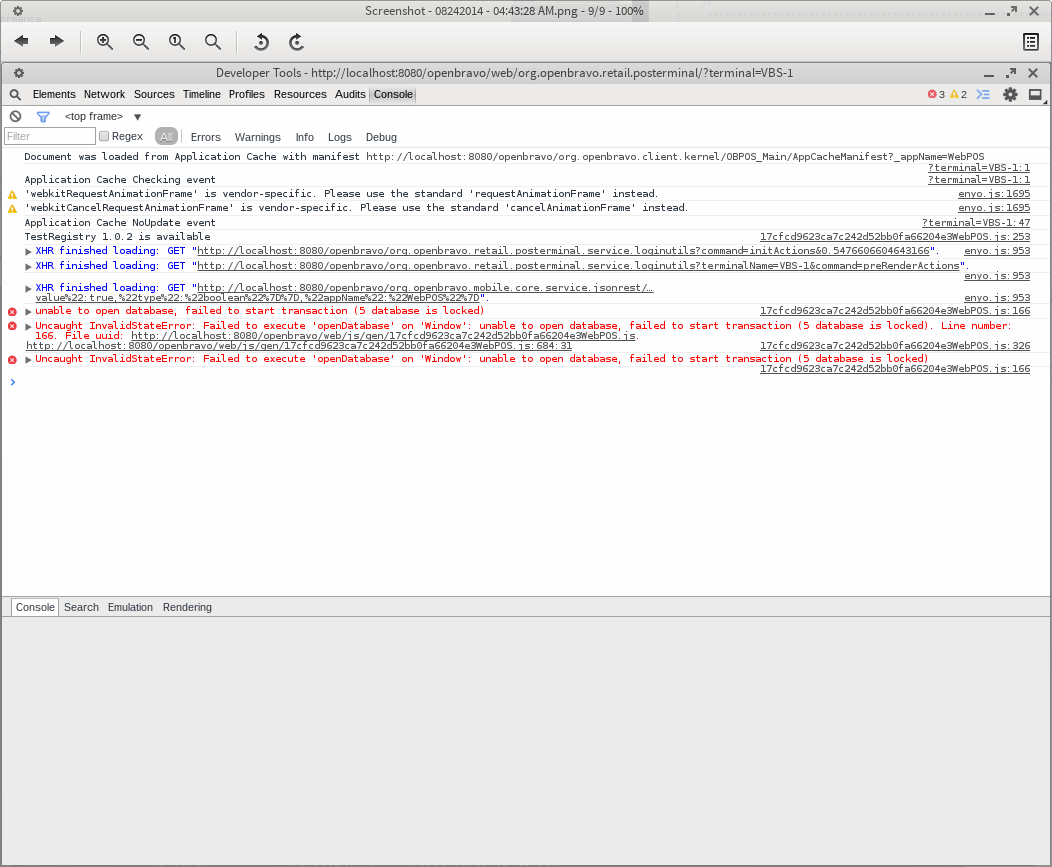Expand the first Uncaught InvalidStateError entry
Viewport: 1052px width, 867px height.
coord(29,326)
